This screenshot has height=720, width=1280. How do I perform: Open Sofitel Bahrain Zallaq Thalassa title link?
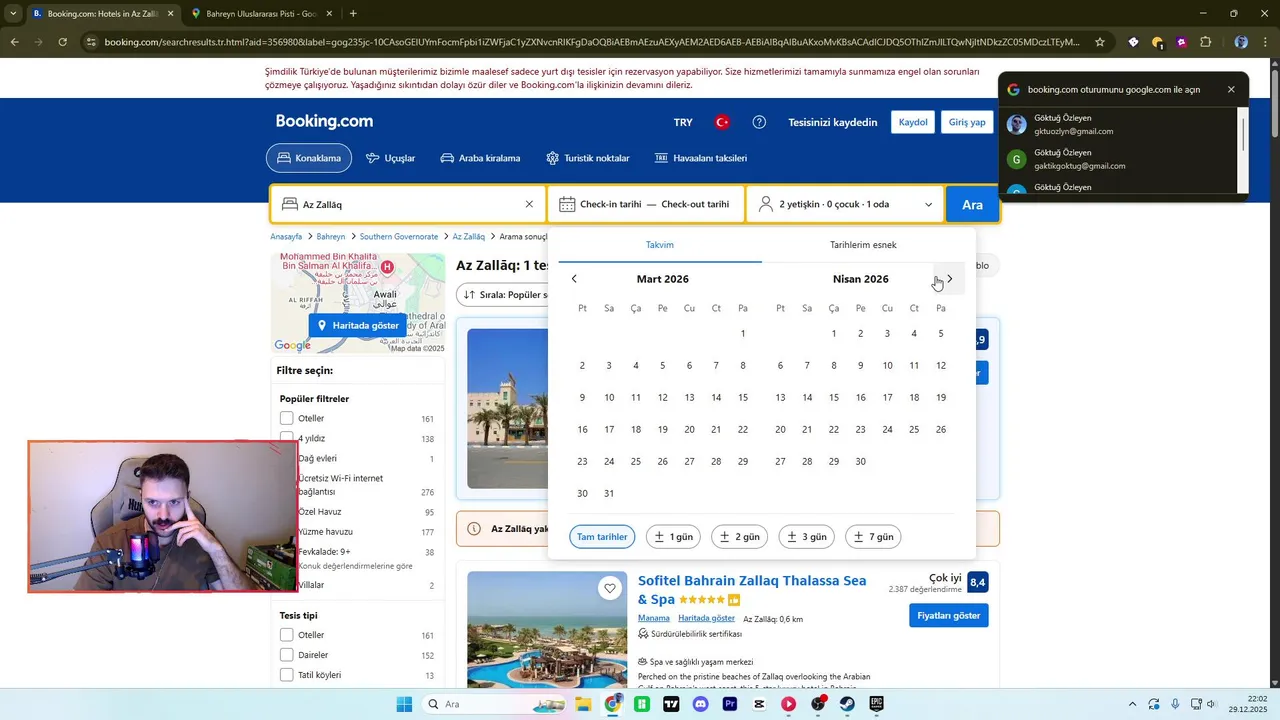(752, 590)
